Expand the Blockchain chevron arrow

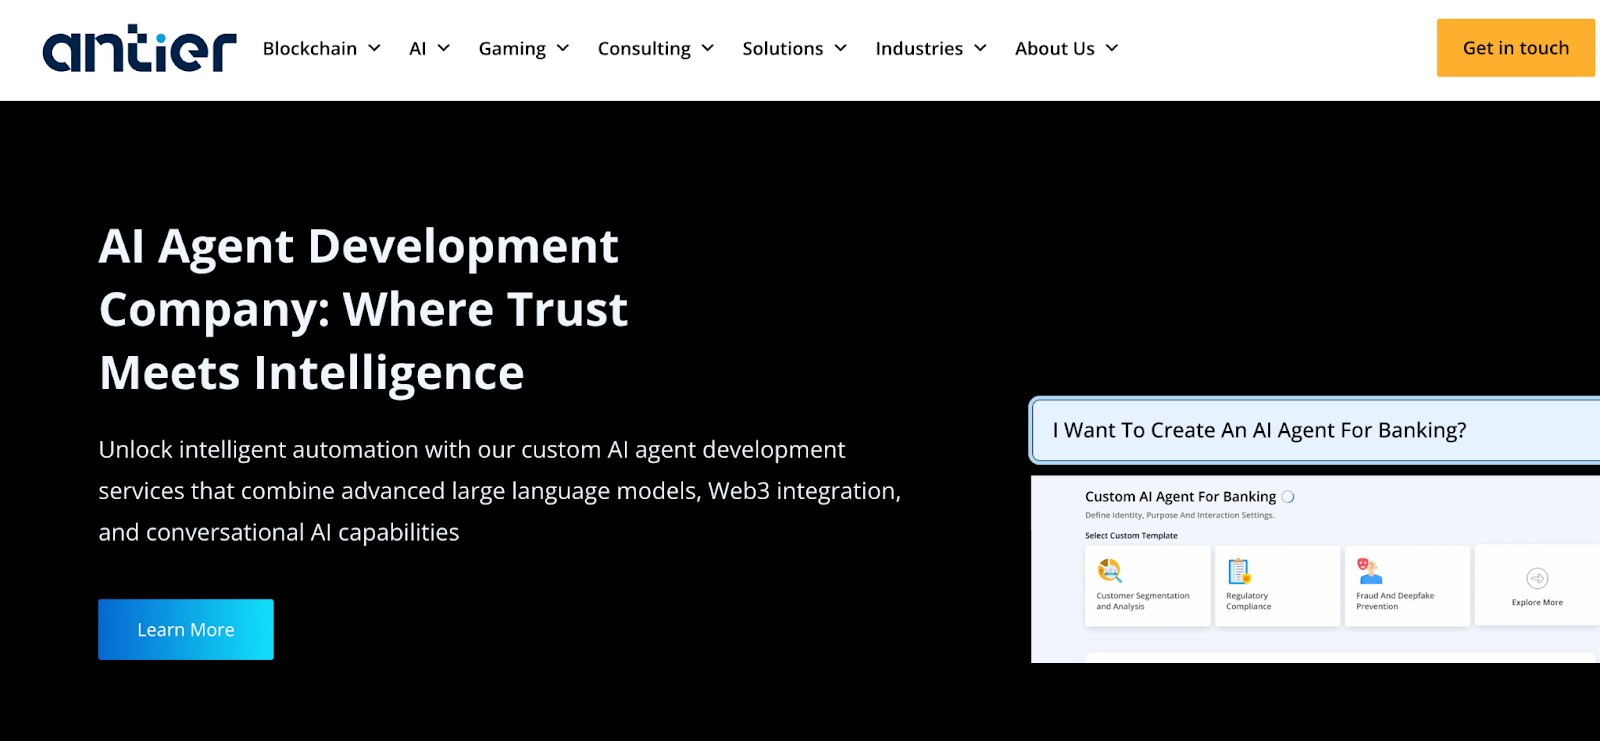point(374,48)
